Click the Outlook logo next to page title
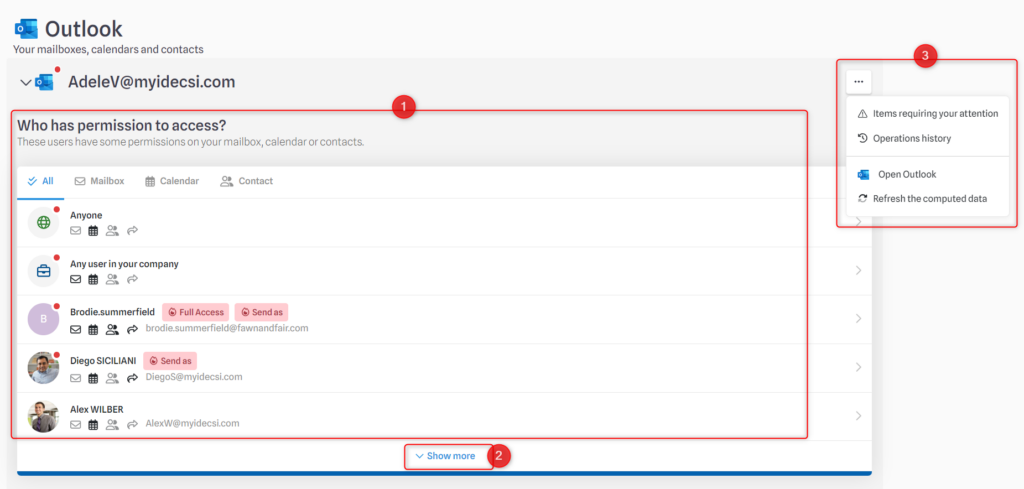 click(x=26, y=29)
